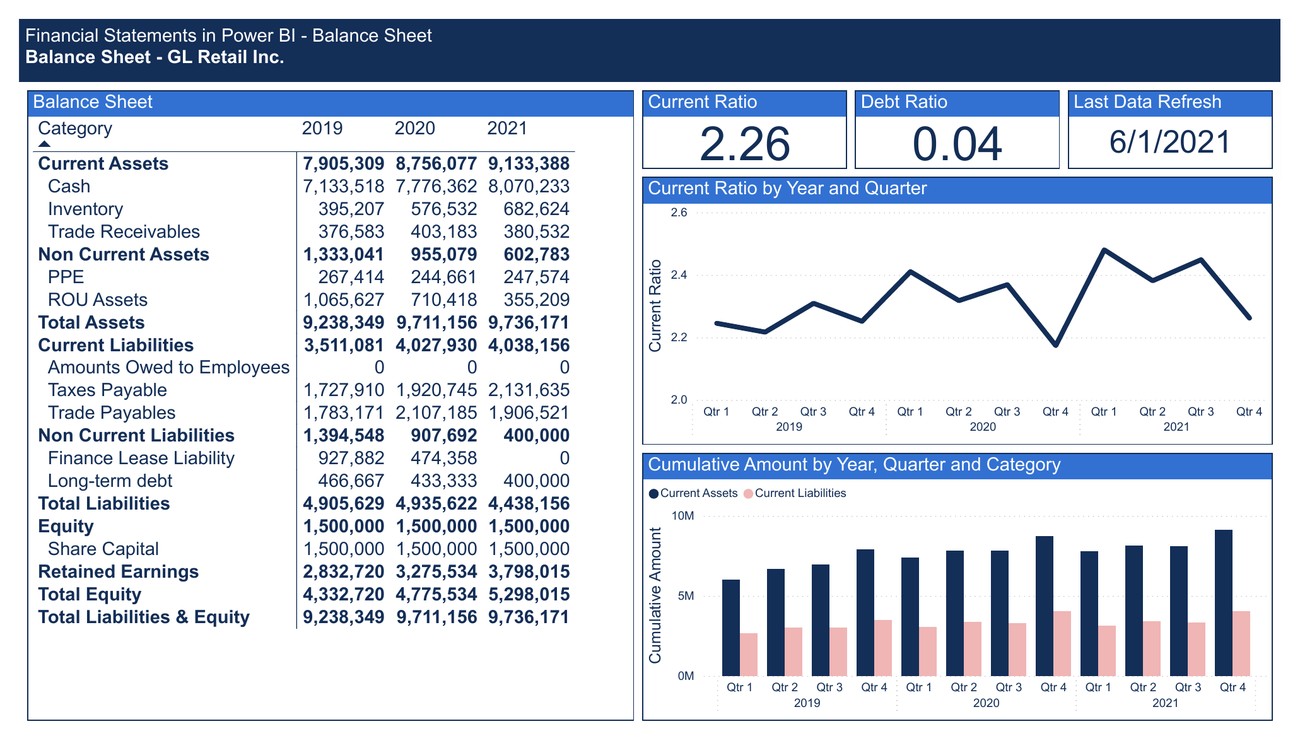Select Current Assets legend swatch
The image size is (1300, 748).
pos(654,493)
